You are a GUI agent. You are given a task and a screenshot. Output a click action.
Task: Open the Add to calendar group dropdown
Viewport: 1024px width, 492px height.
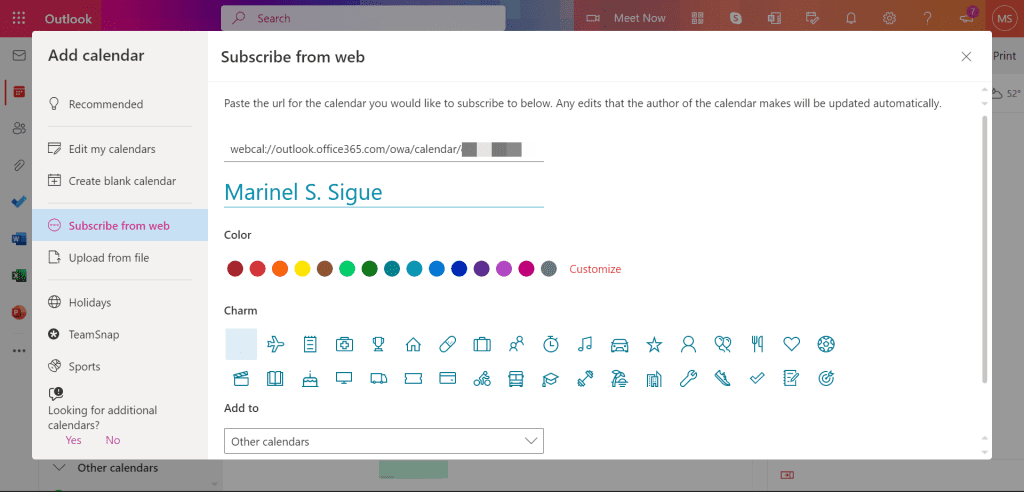384,441
